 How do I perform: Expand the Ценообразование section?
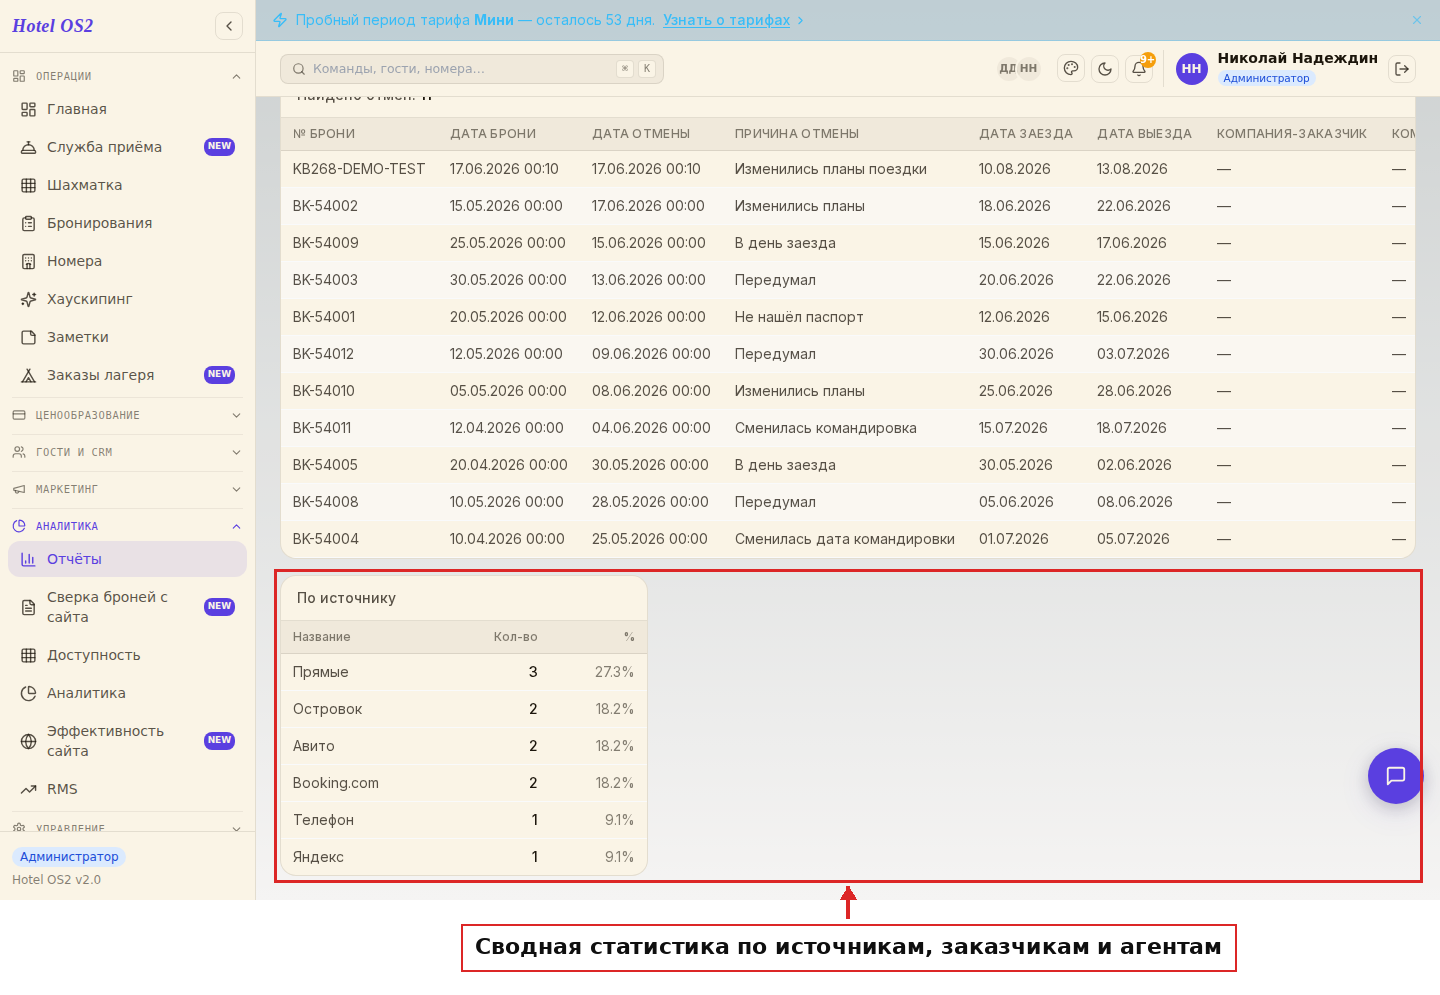127,415
